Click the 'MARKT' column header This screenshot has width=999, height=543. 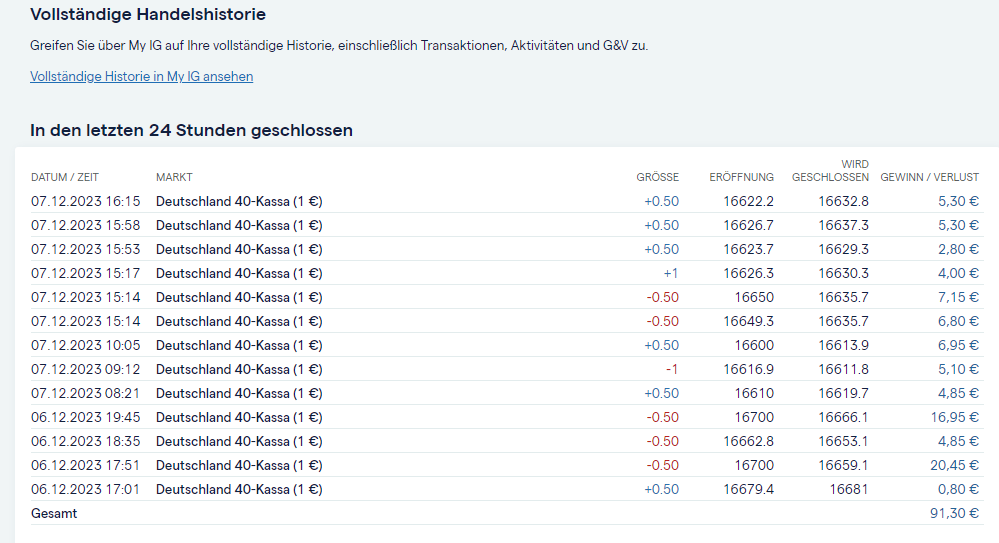174,177
